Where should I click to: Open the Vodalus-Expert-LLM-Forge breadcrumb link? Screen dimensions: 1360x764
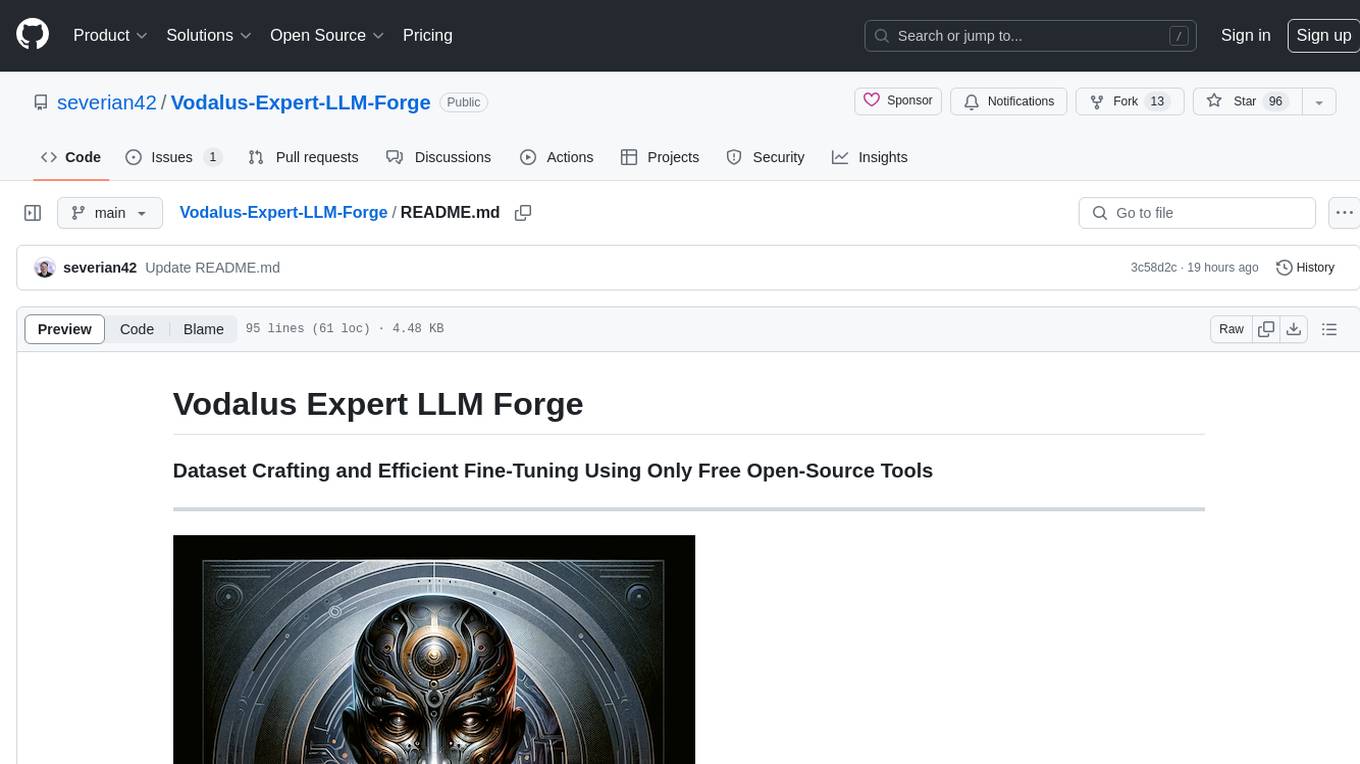tap(283, 212)
